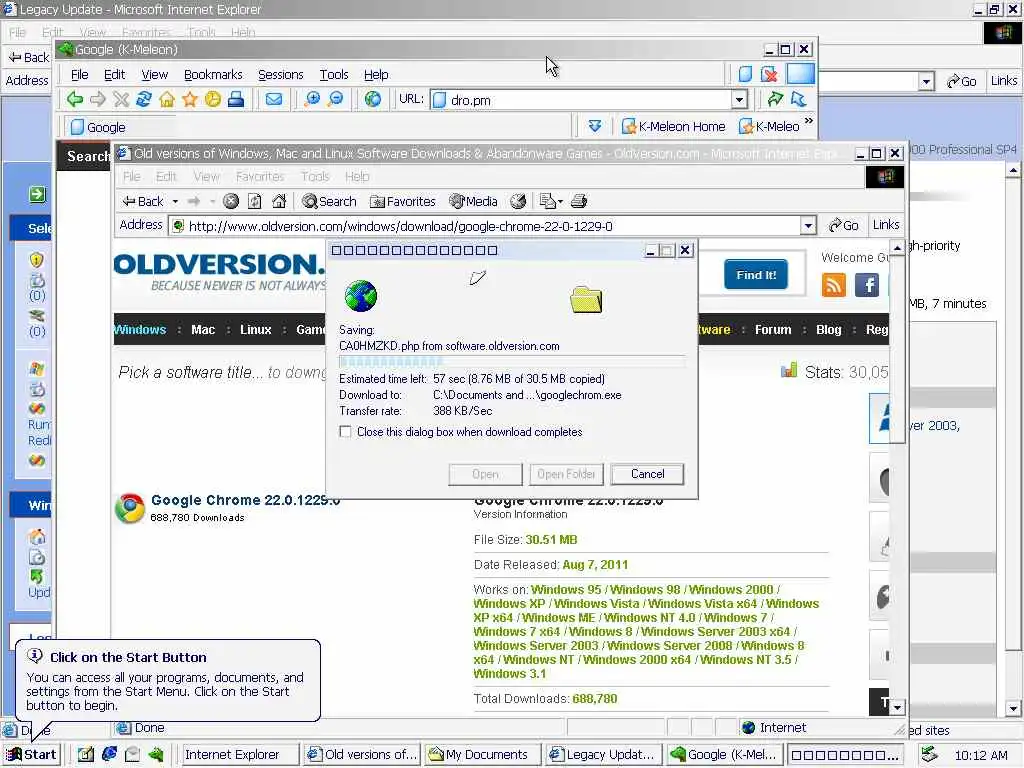The height and width of the screenshot is (768, 1024).
Task: Go to K-Meleon home page icon
Action: click(167, 99)
